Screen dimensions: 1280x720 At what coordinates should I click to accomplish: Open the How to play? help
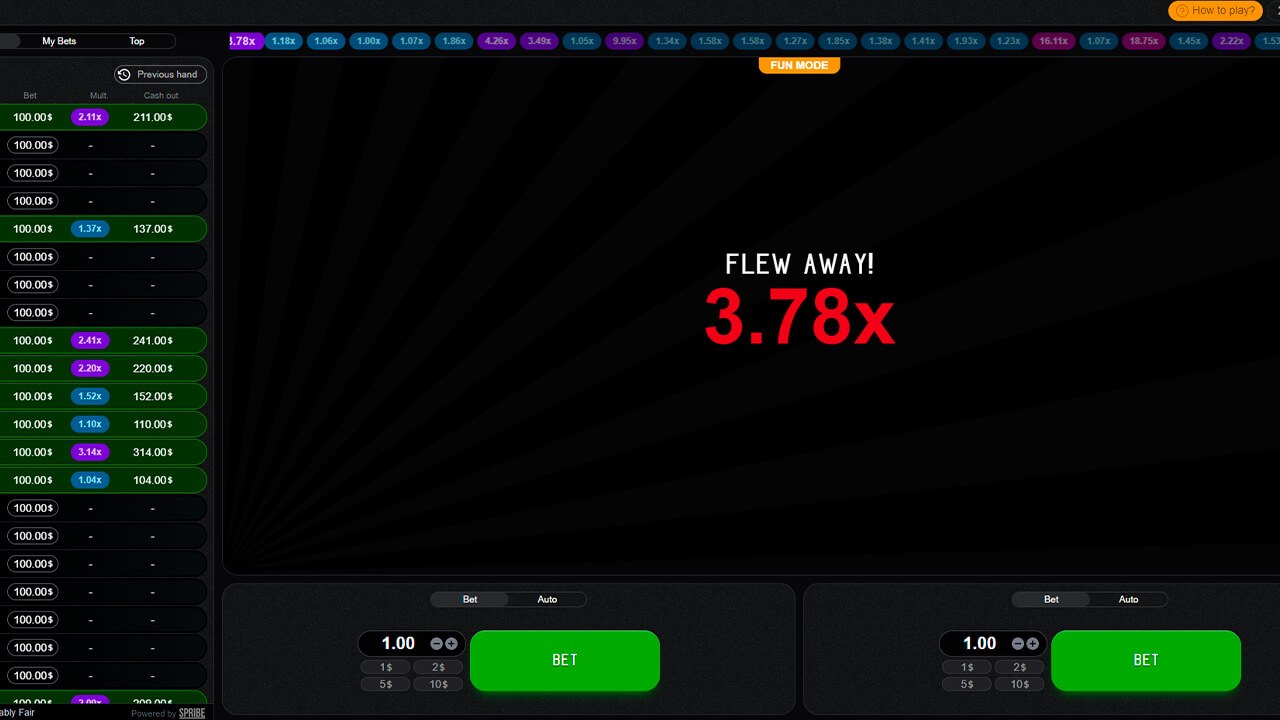[1215, 10]
